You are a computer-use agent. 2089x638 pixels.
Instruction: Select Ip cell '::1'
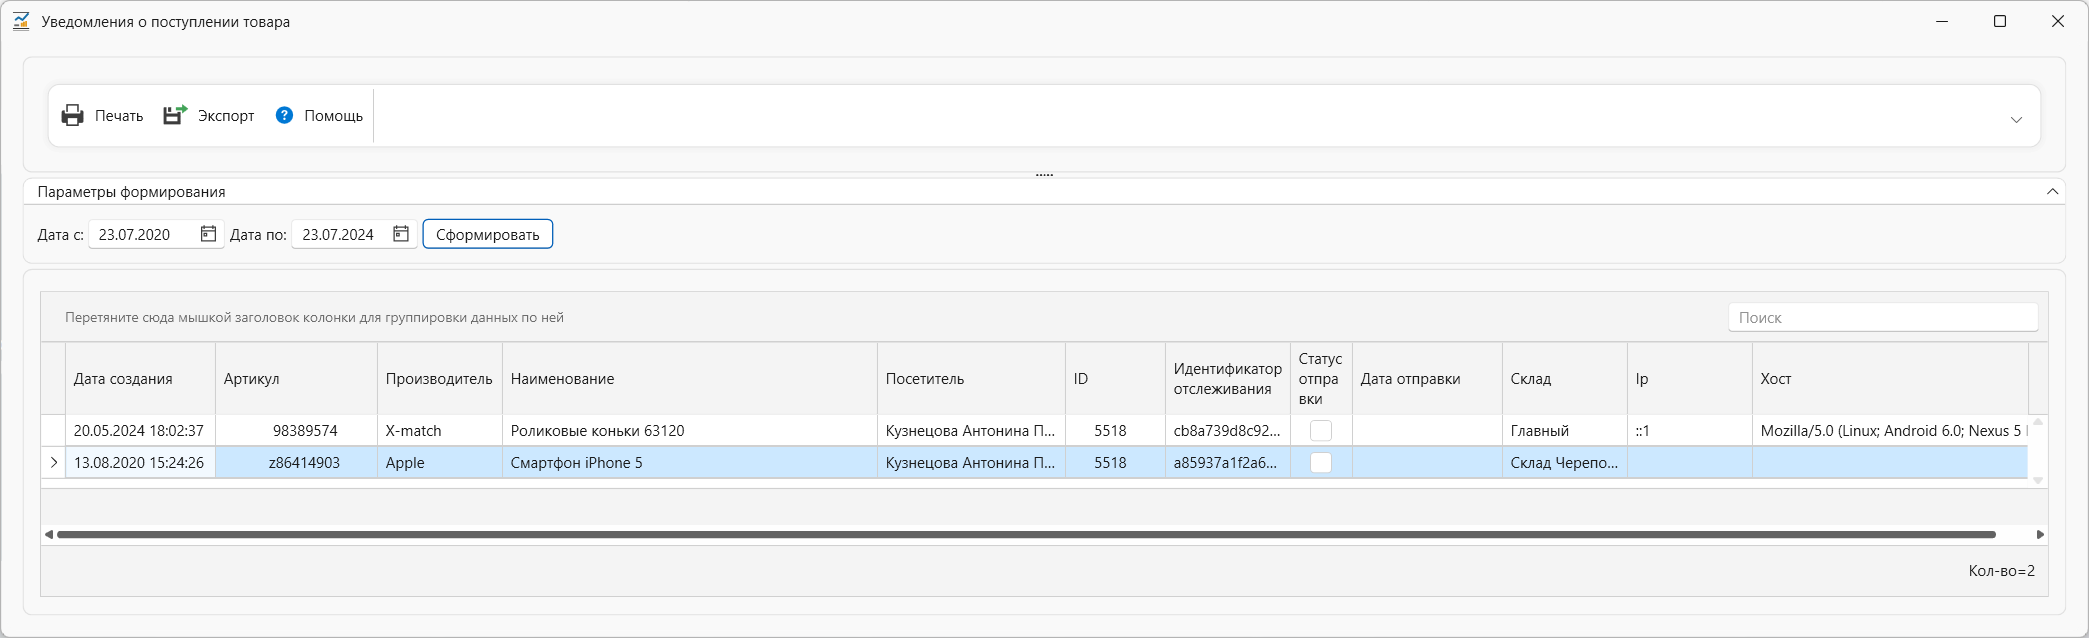point(1690,431)
